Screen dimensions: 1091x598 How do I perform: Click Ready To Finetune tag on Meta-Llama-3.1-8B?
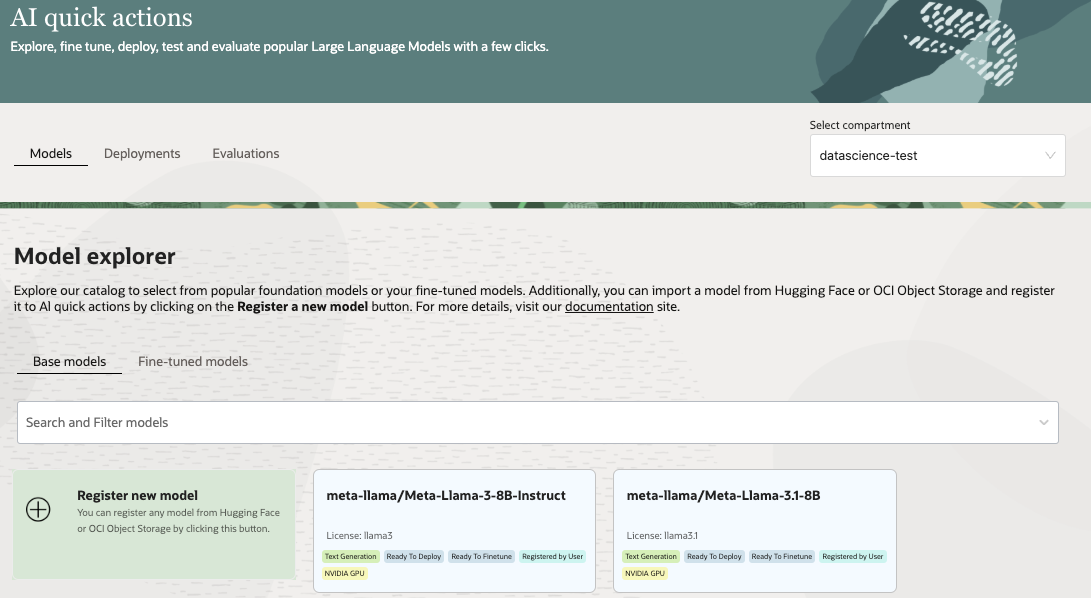pos(782,556)
